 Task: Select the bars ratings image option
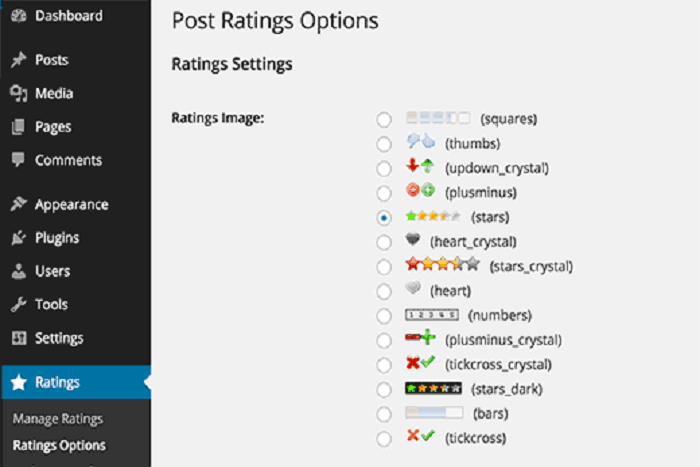pyautogui.click(x=384, y=414)
